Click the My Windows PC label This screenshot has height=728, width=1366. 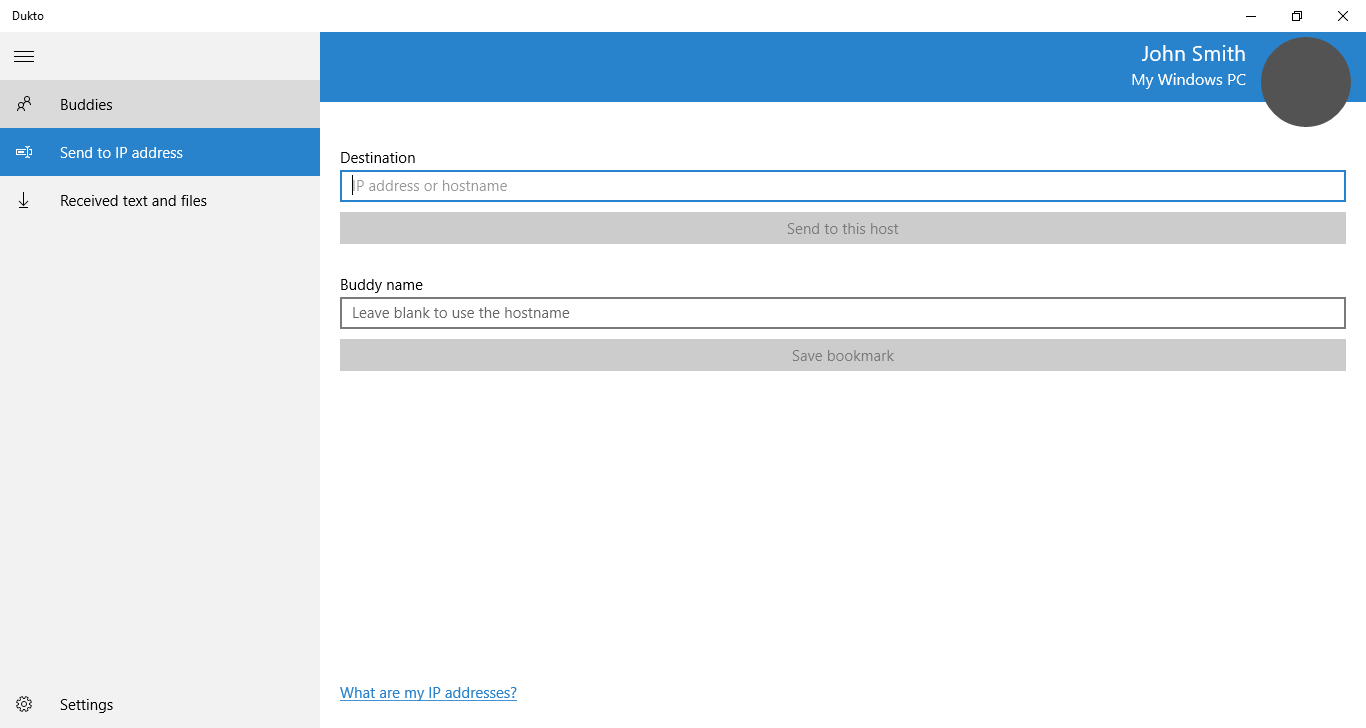pos(1189,80)
